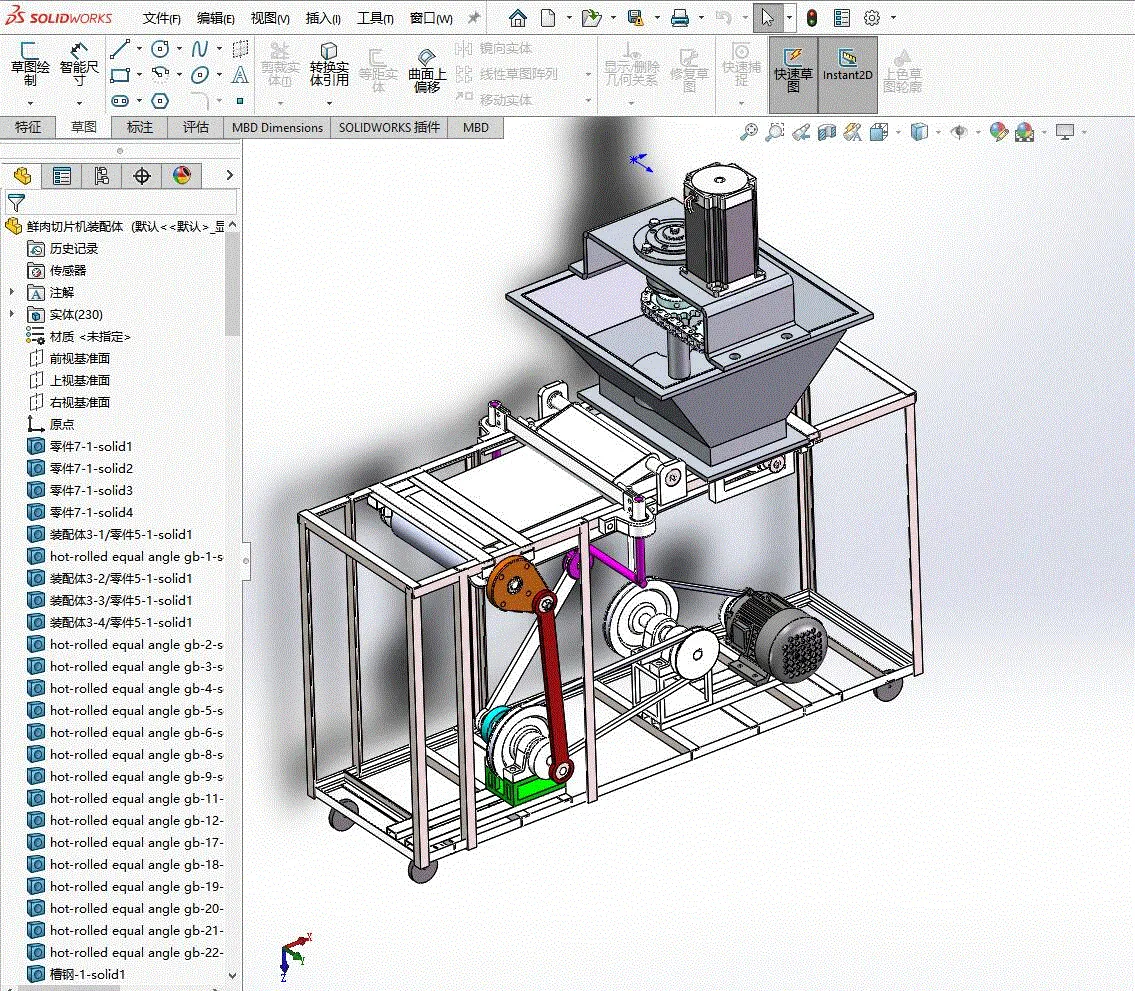
Task: Open the Home icon in title toolbar
Action: 518,17
